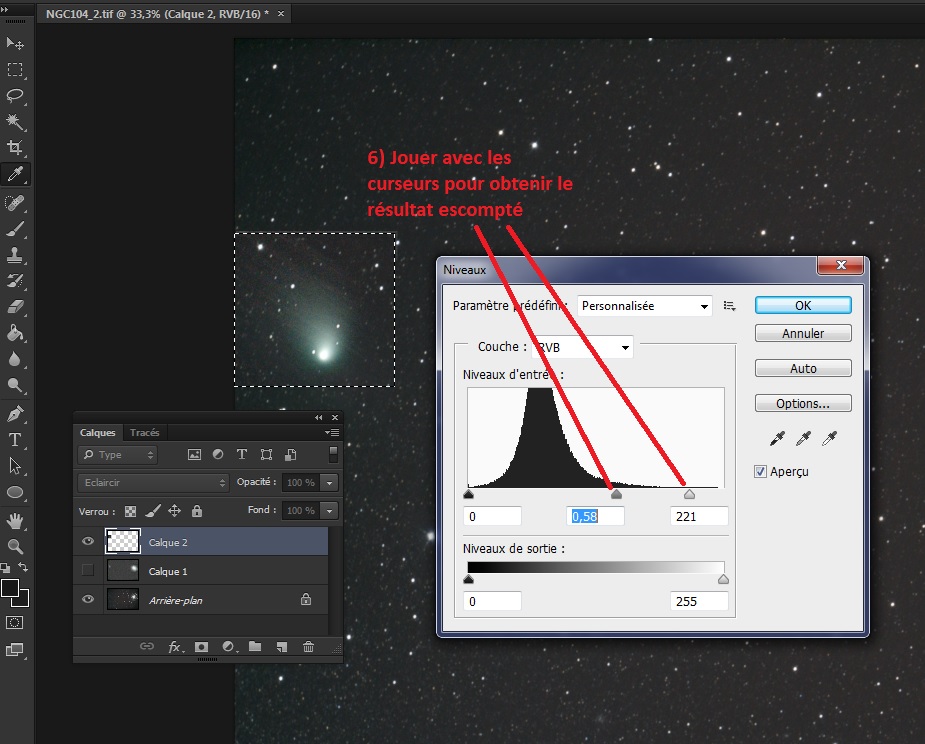Select the Calques tab
The height and width of the screenshot is (744, 925).
pos(97,432)
